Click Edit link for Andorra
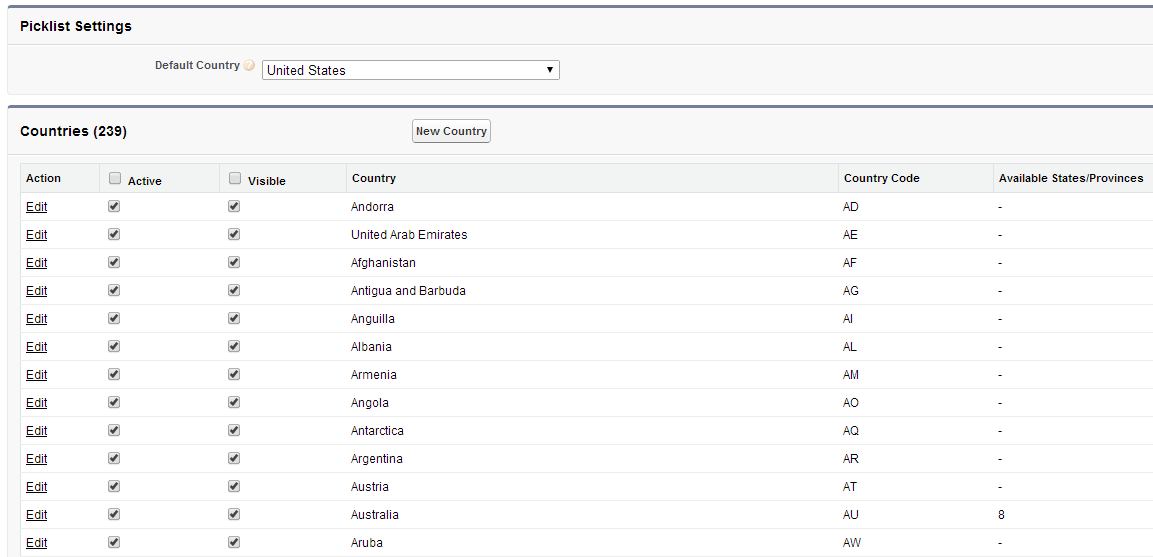 (x=37, y=207)
